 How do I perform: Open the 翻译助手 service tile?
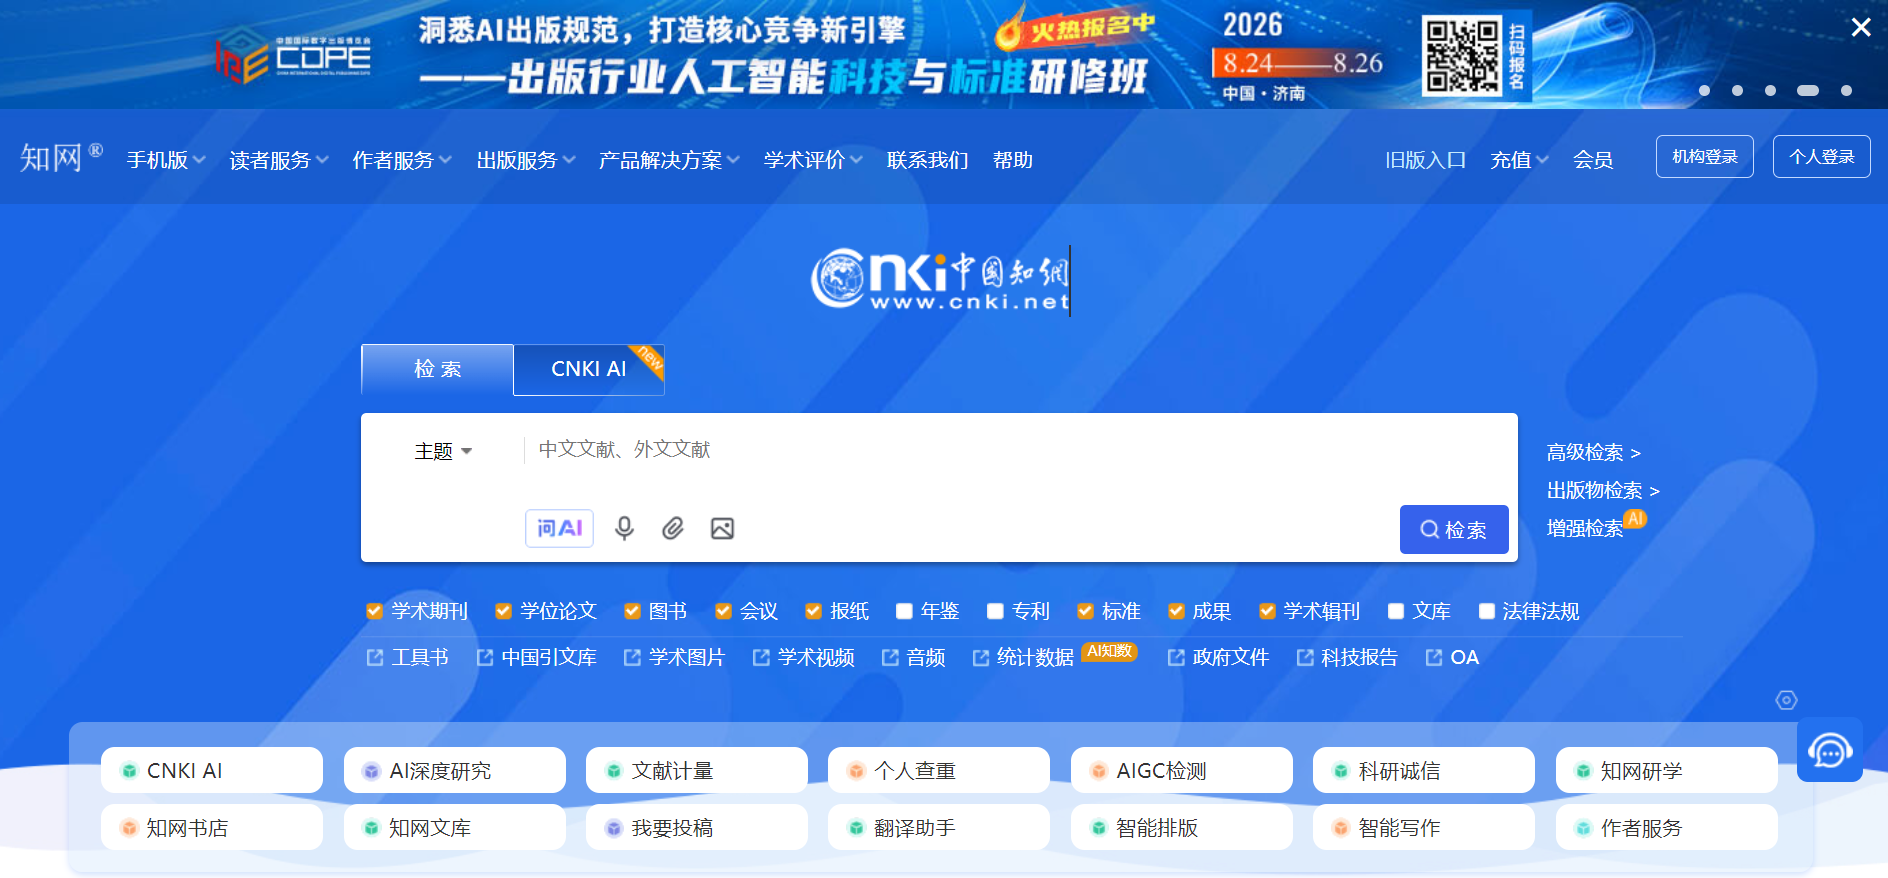(939, 827)
